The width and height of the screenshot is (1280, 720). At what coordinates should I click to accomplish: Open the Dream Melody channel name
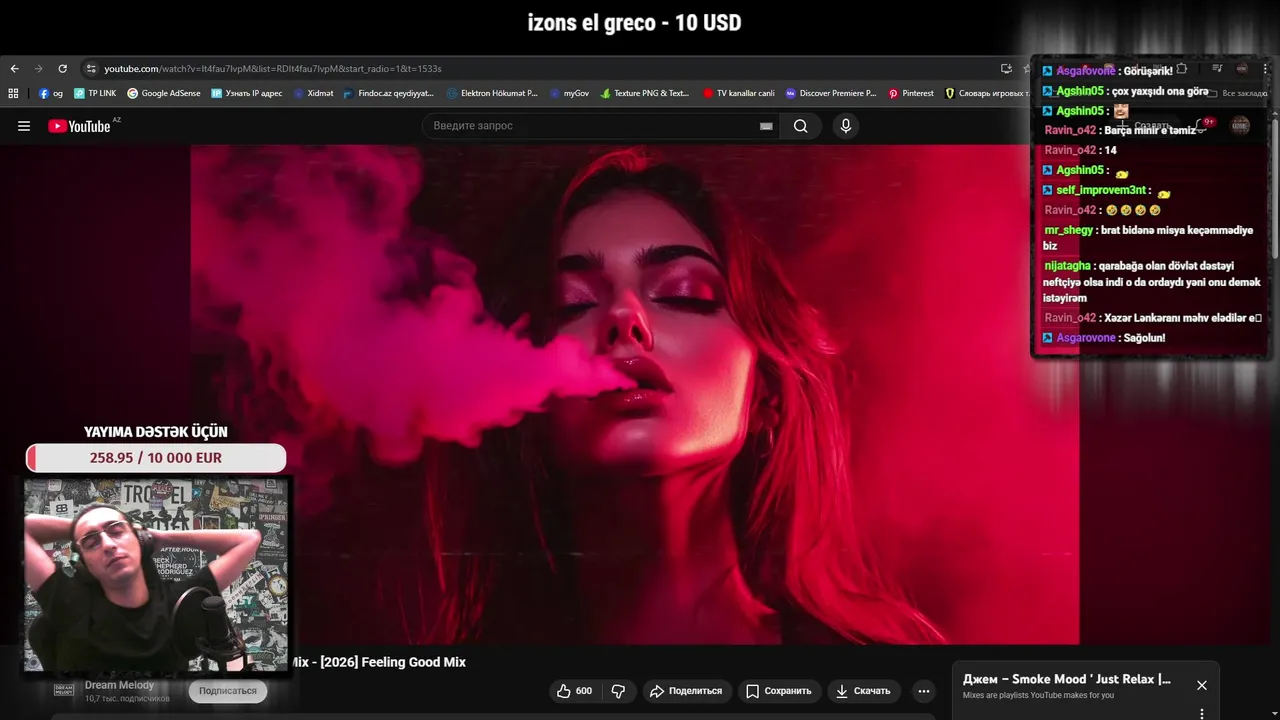[119, 685]
